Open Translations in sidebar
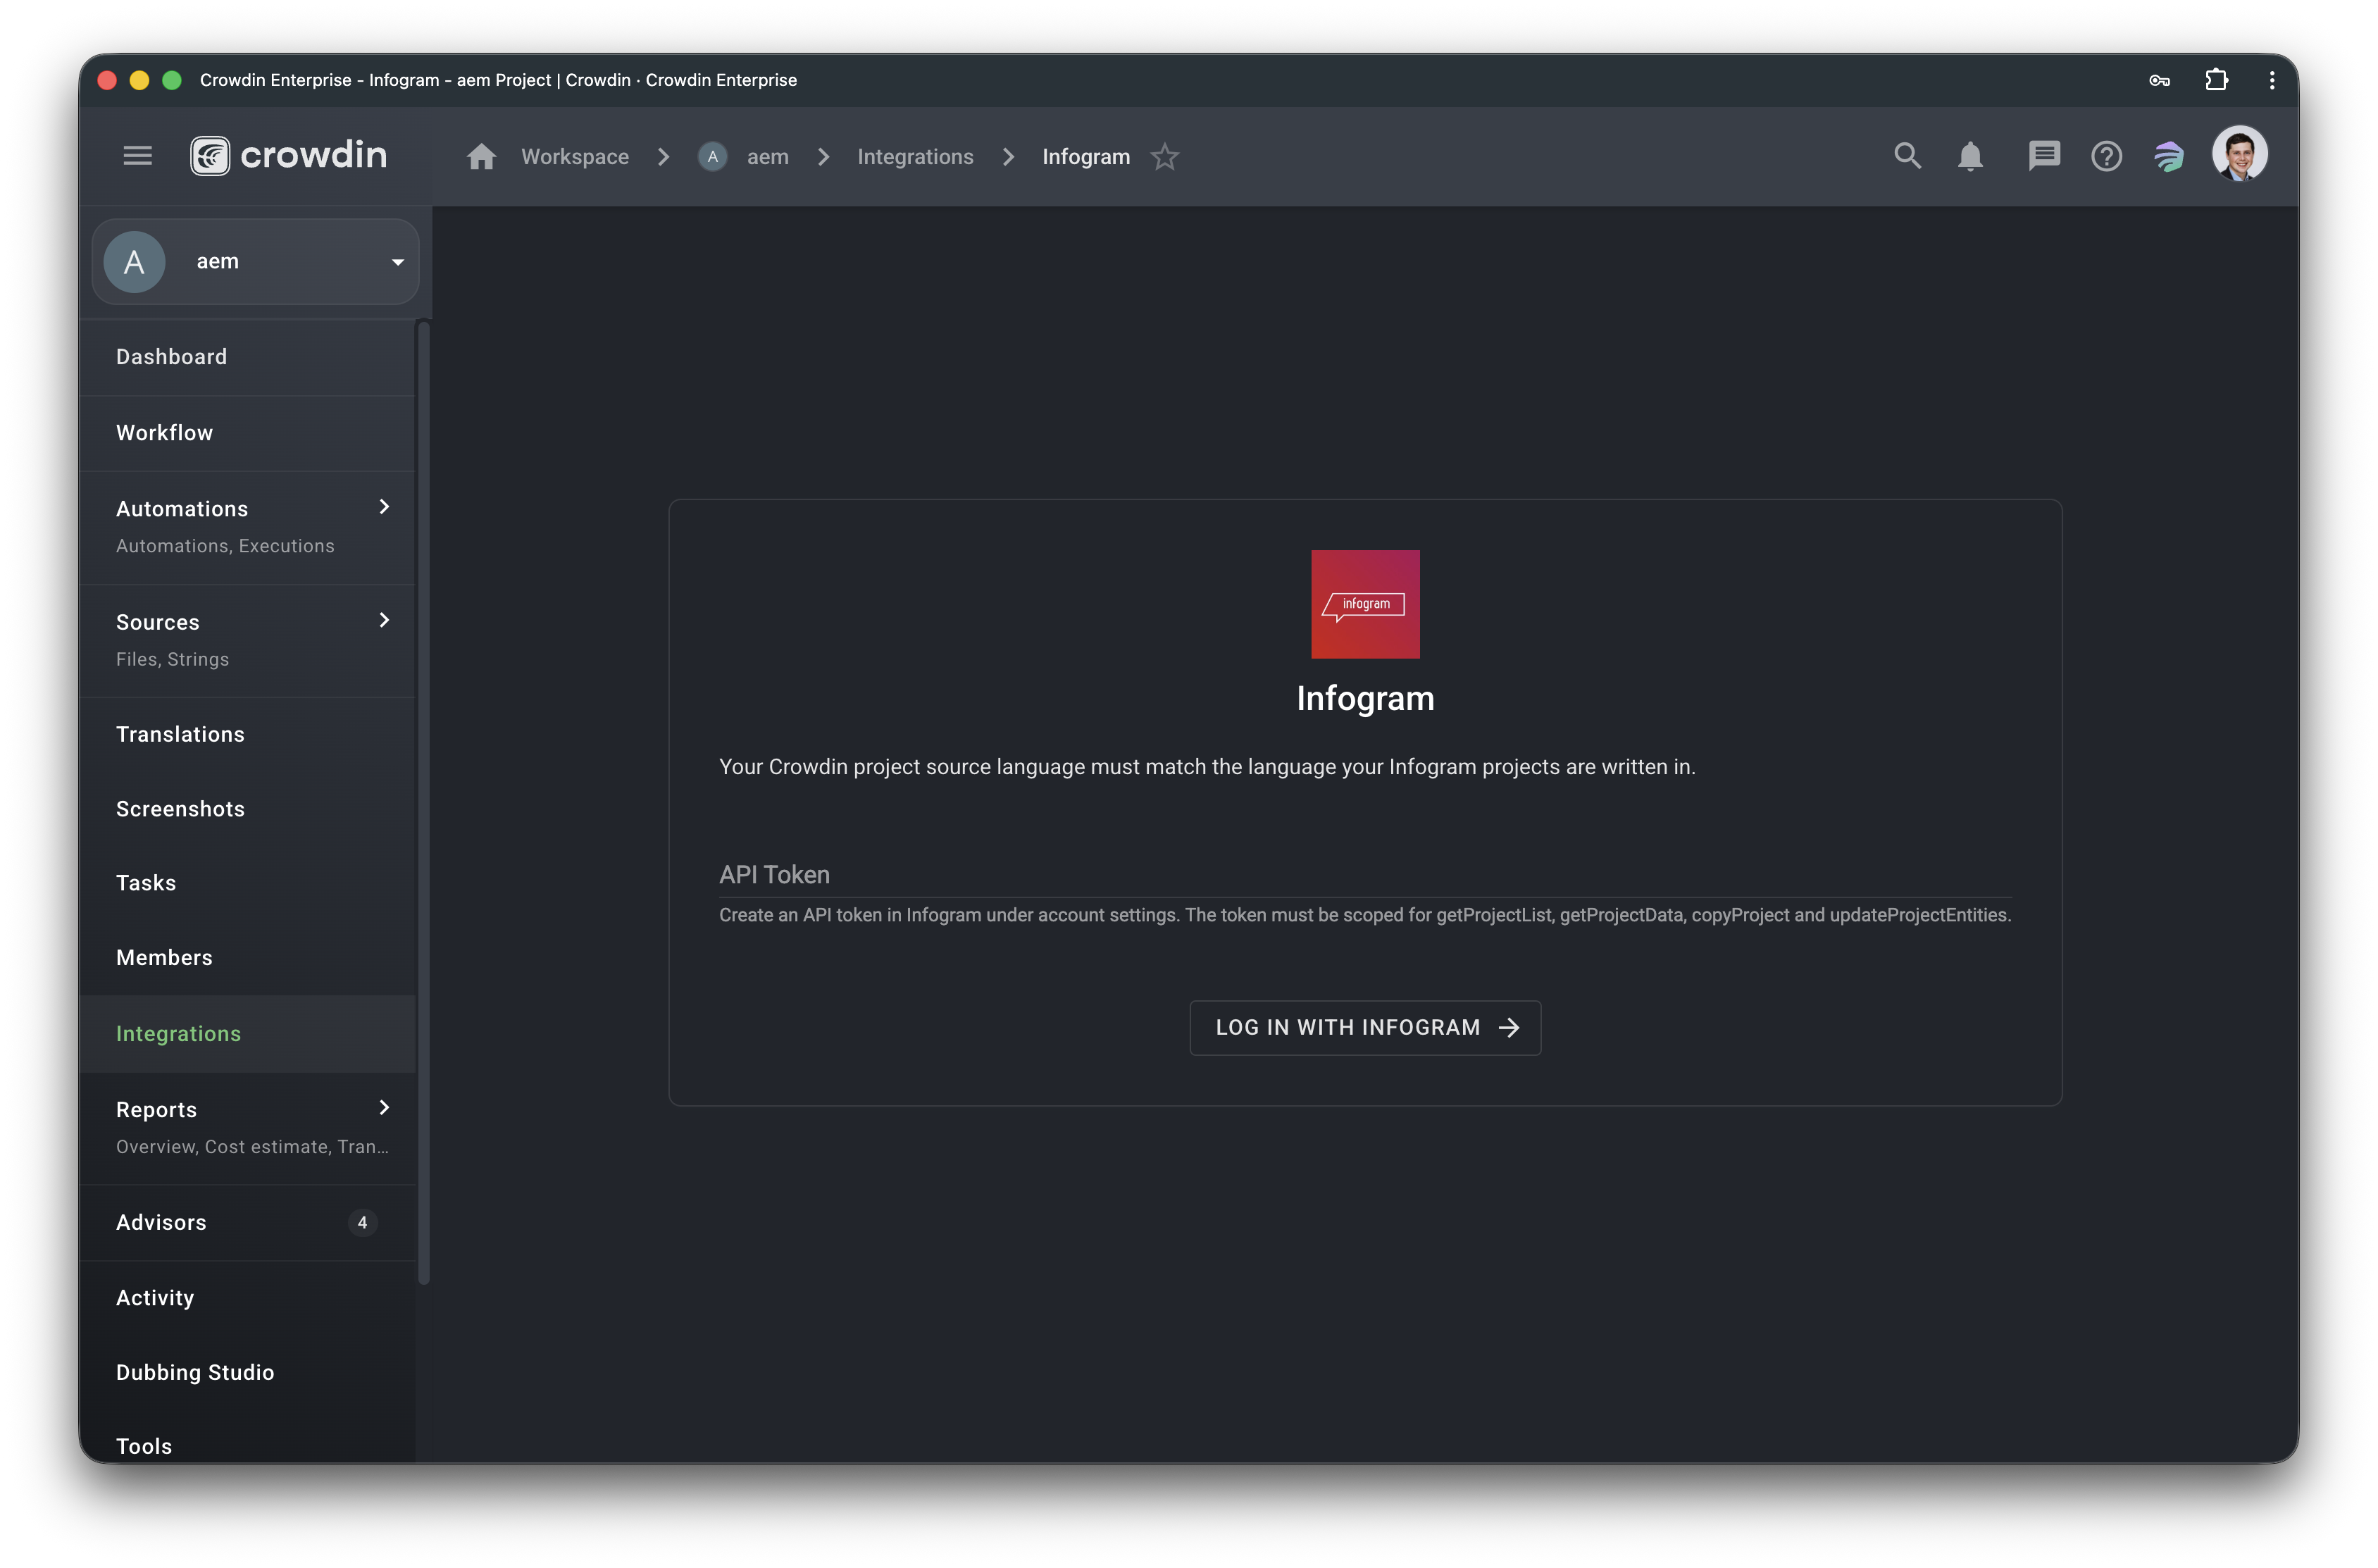 pos(248,734)
